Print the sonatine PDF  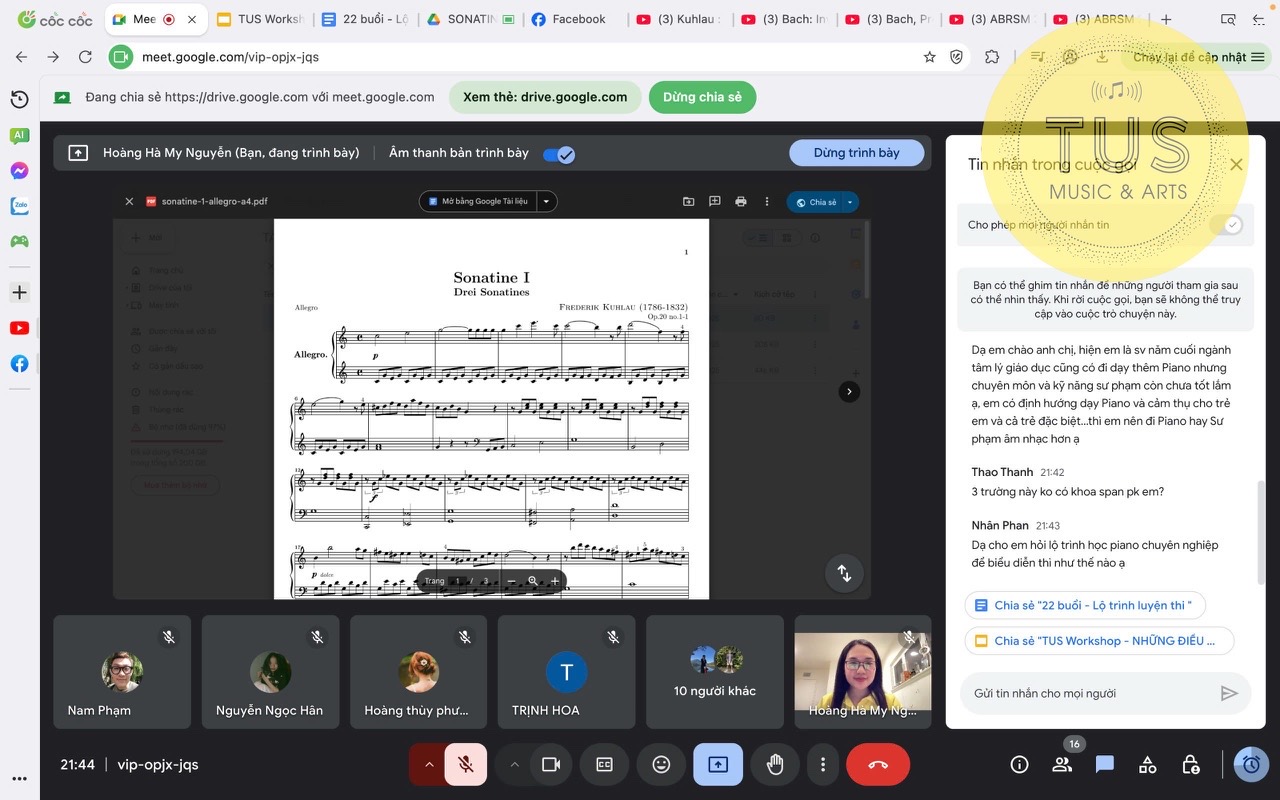741,201
